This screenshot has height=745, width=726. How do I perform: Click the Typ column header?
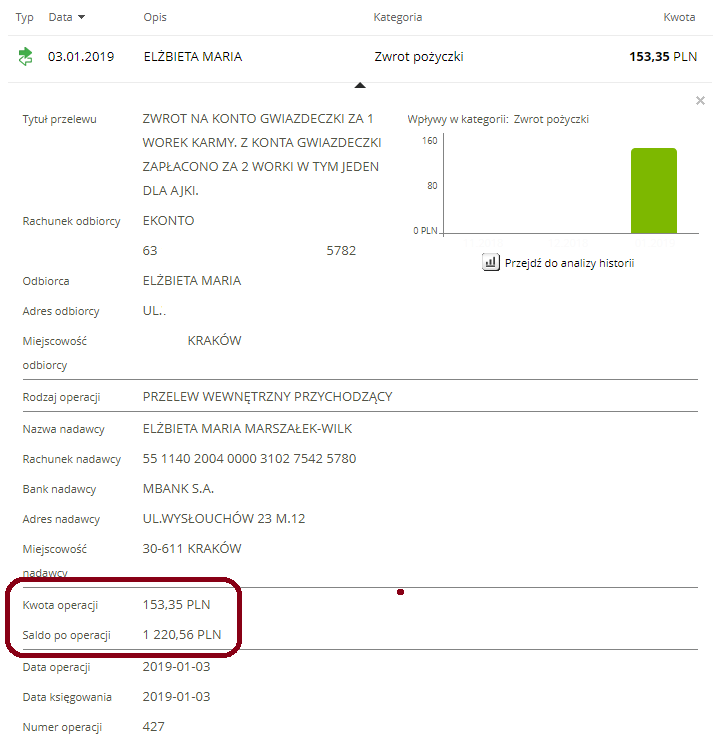[x=24, y=17]
